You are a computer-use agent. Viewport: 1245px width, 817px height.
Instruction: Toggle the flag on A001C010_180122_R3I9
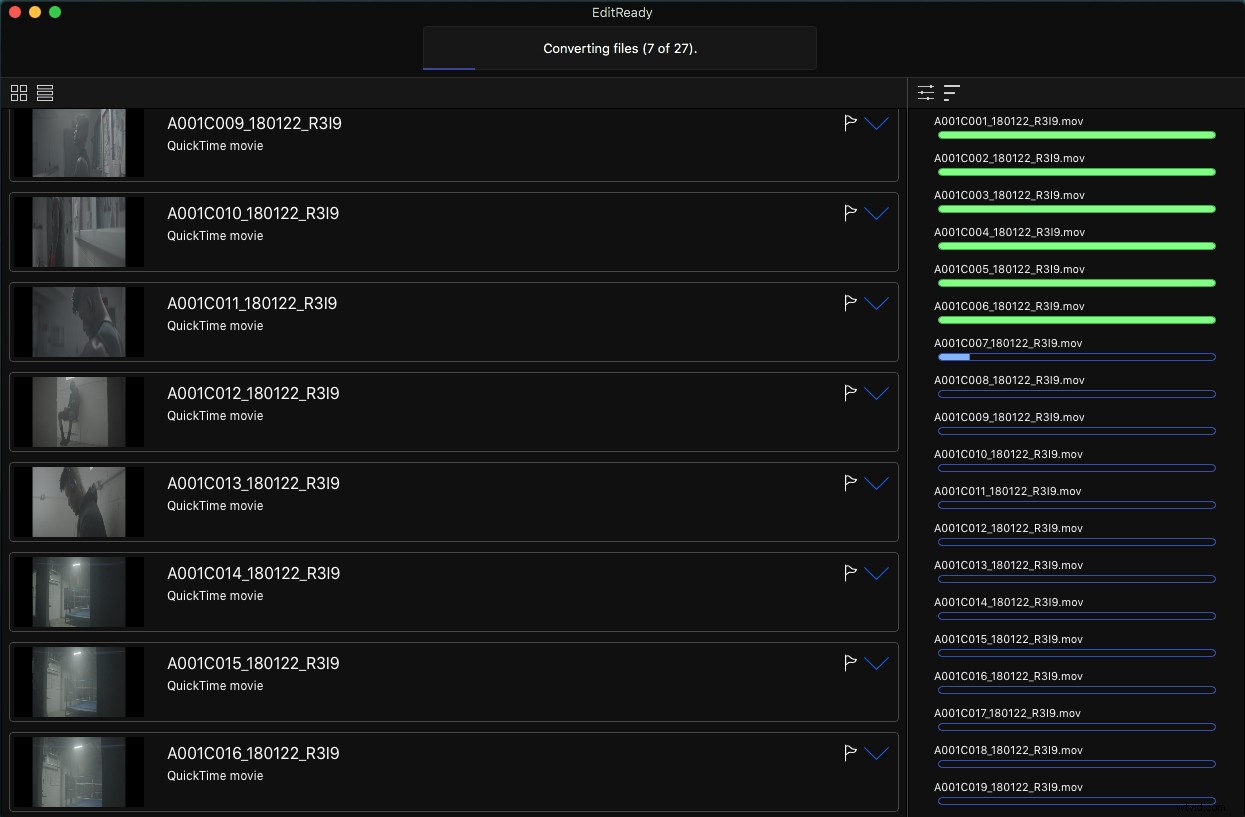(850, 212)
